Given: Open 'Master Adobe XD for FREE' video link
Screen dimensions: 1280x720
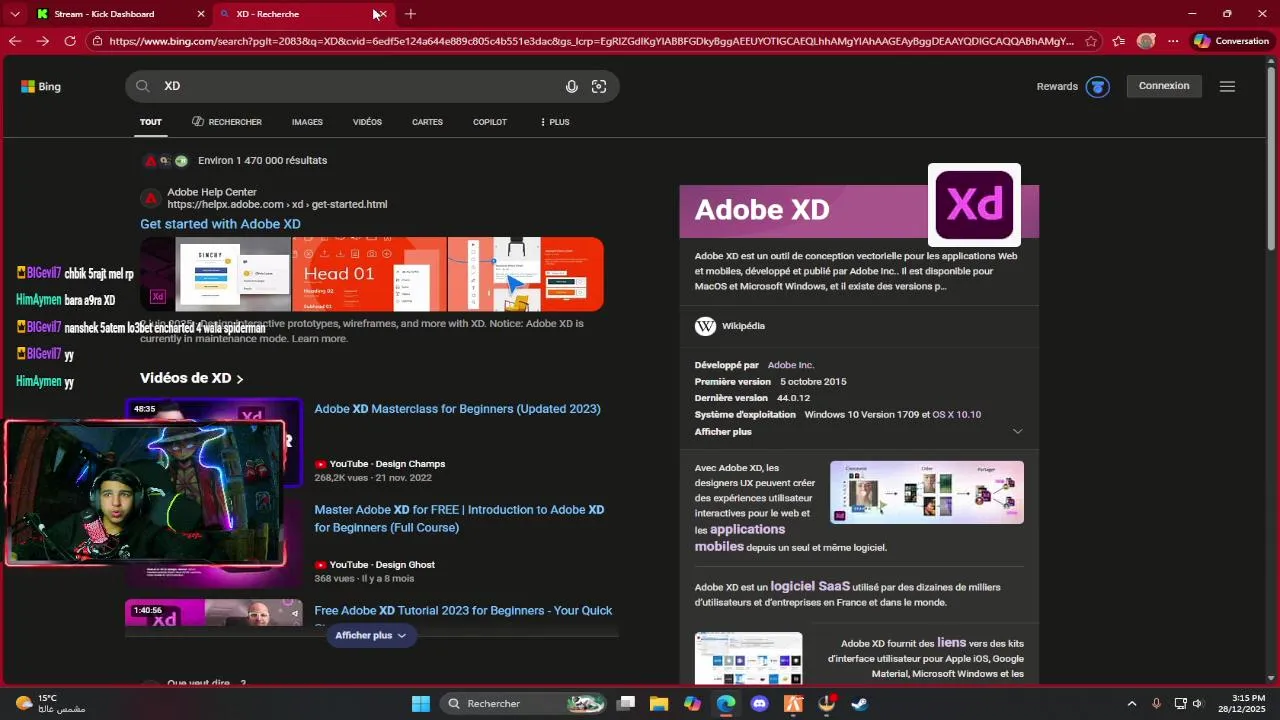Looking at the screenshot, I should coord(459,518).
